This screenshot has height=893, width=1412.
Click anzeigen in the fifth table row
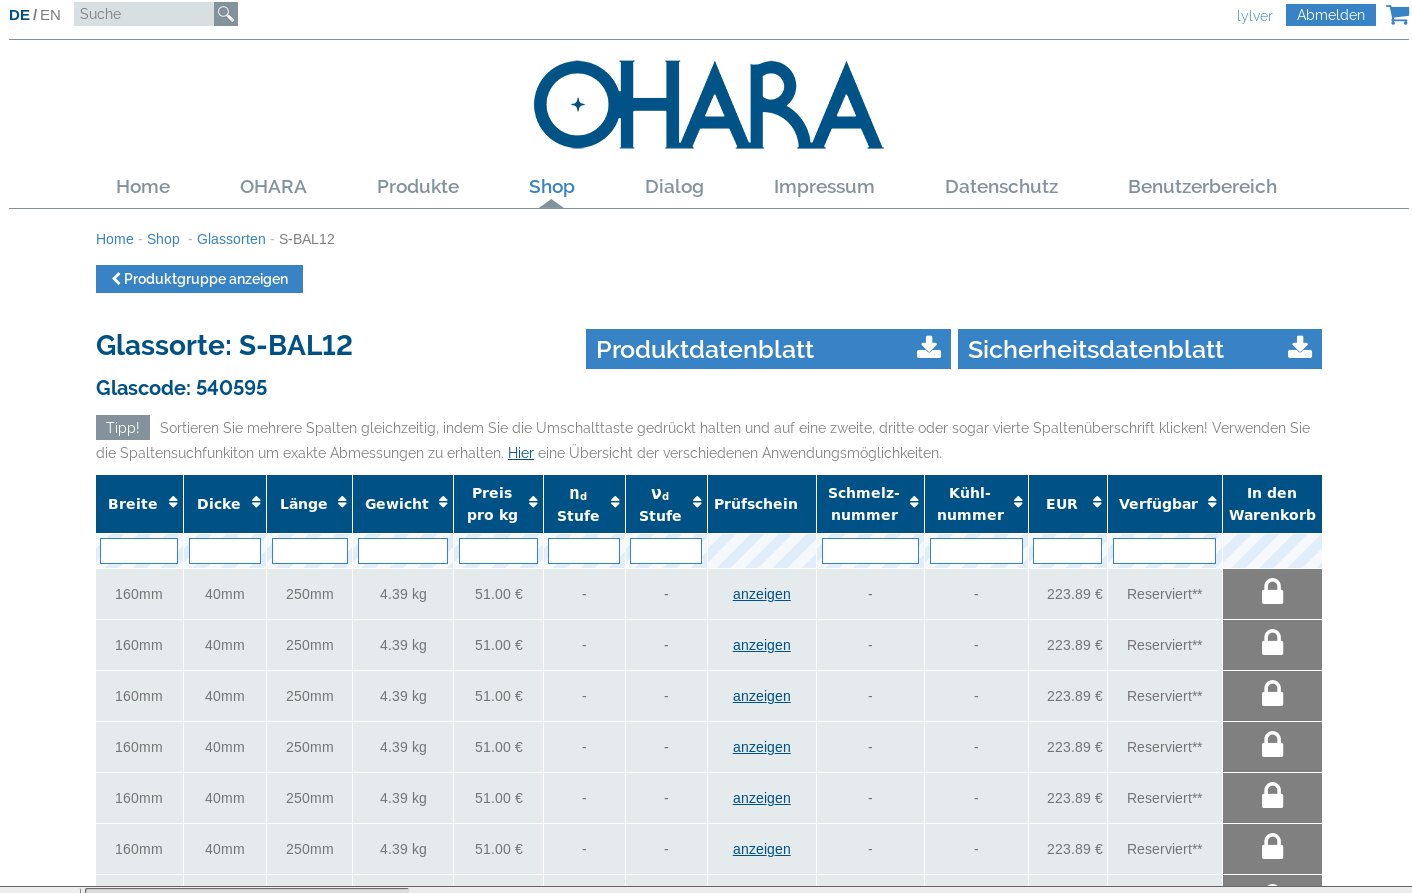click(762, 798)
